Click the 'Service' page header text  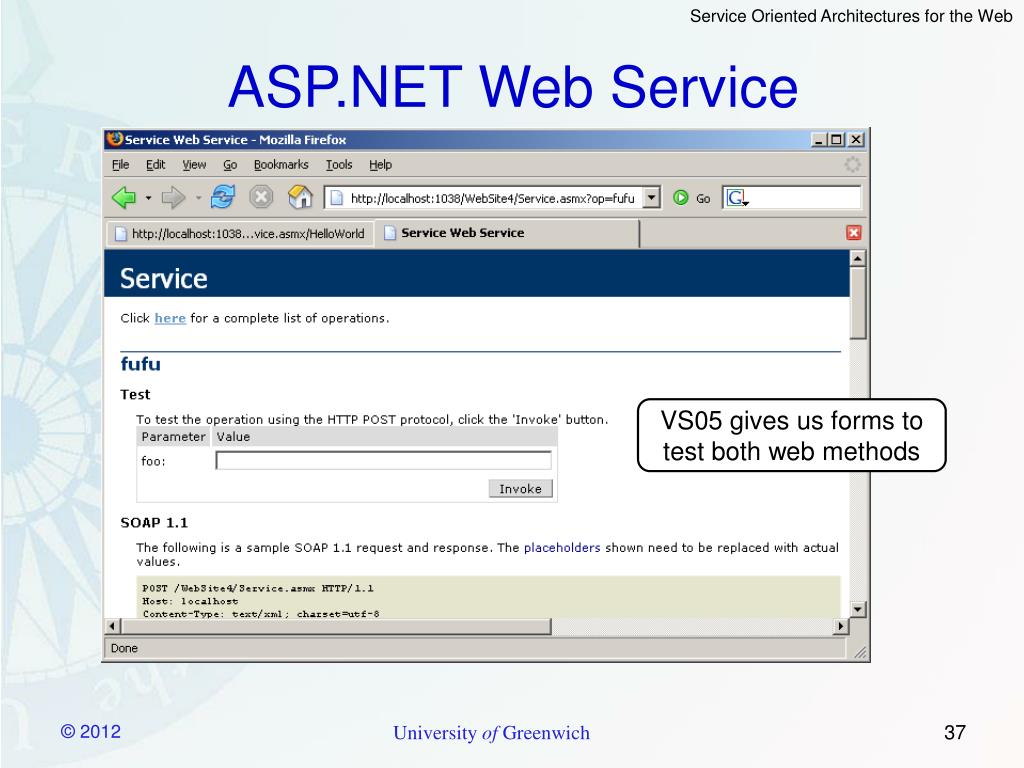pos(164,278)
